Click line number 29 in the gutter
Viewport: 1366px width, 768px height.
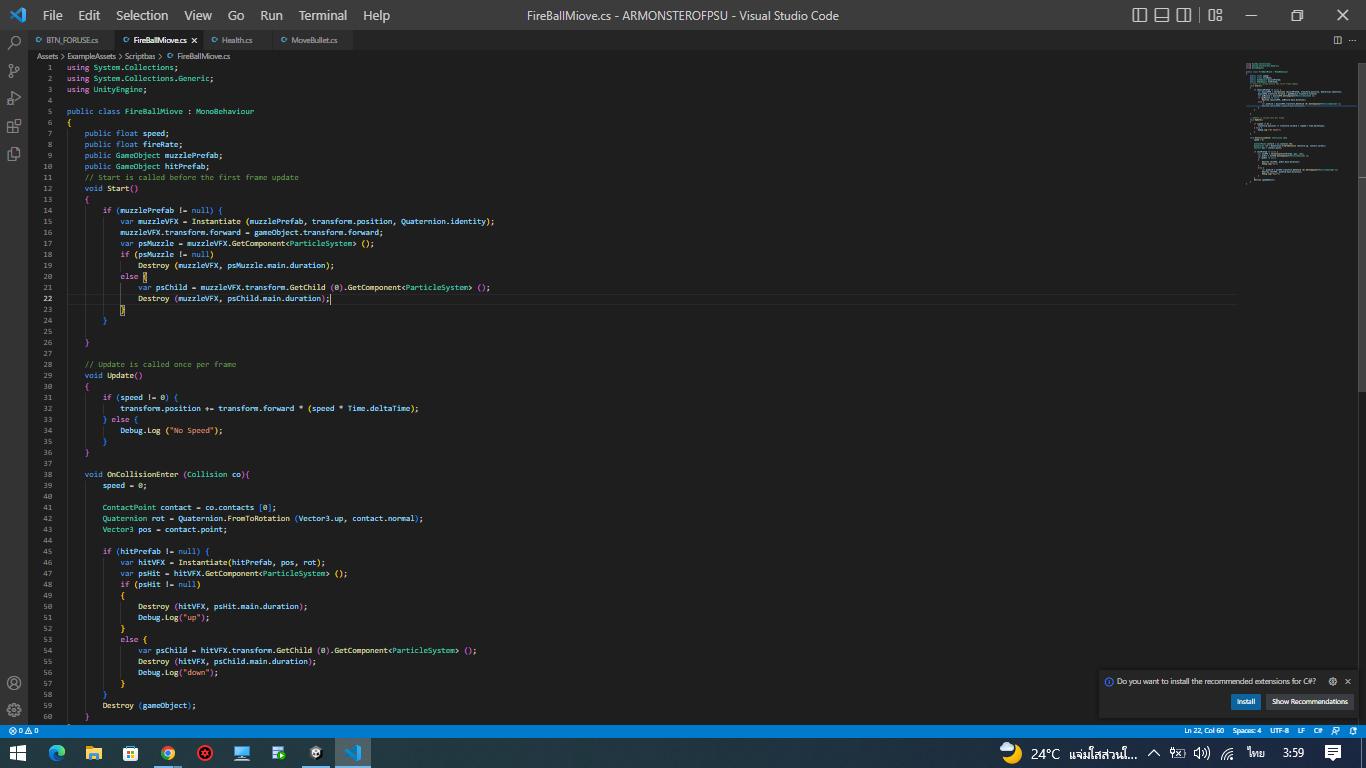pyautogui.click(x=48, y=376)
